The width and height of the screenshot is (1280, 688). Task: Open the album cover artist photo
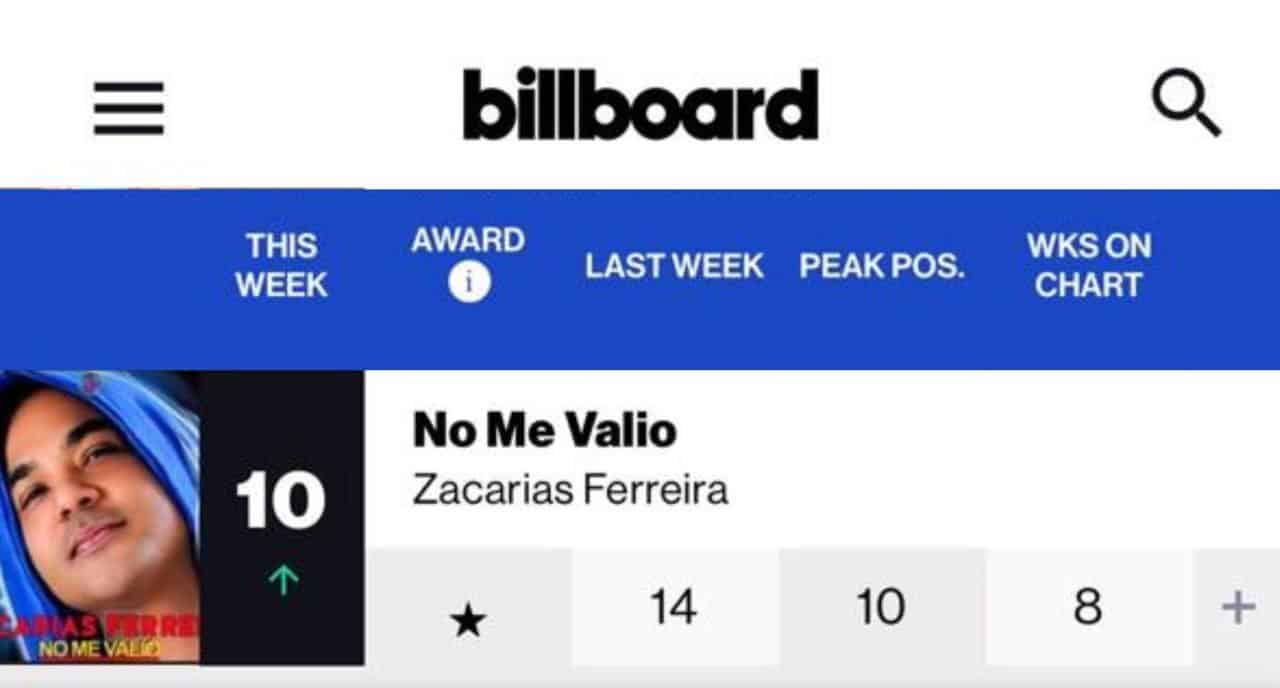point(98,500)
